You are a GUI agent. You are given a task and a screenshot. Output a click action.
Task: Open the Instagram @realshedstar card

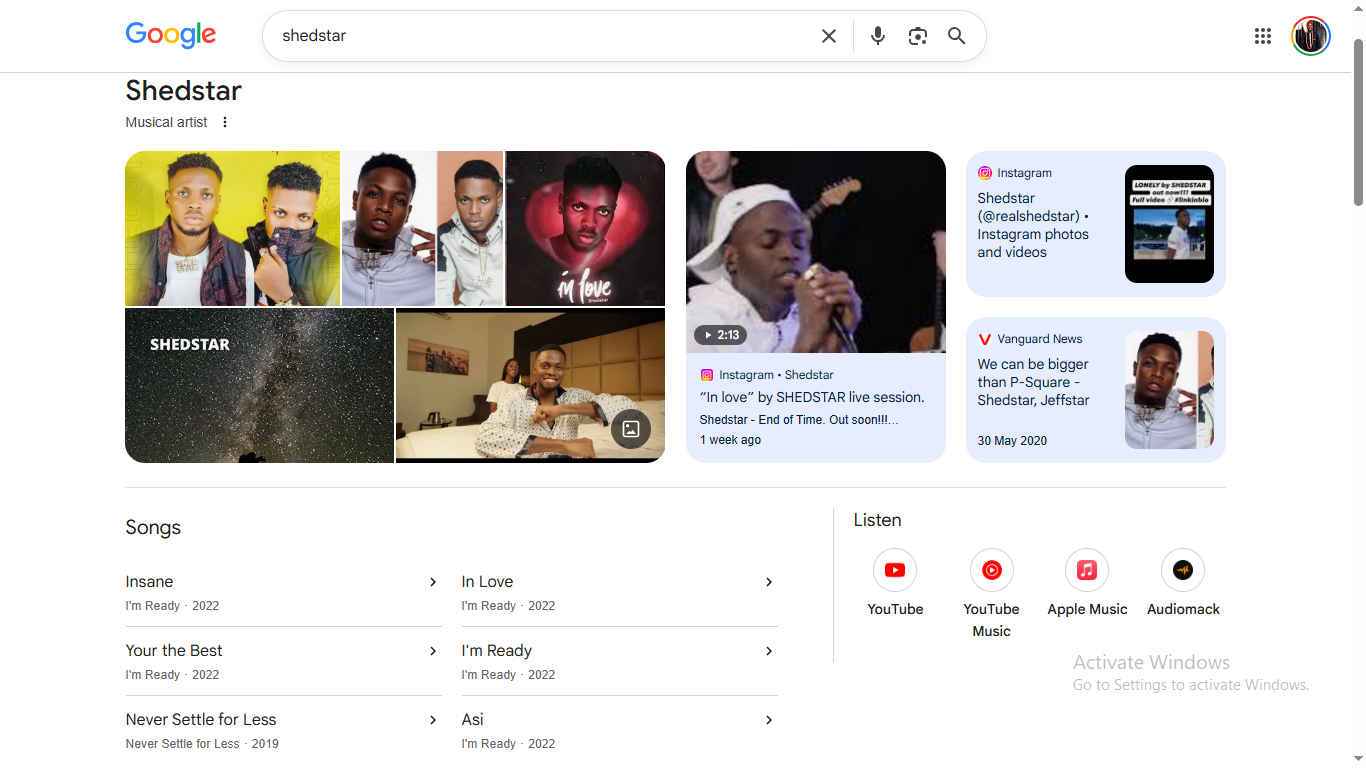pos(1096,224)
